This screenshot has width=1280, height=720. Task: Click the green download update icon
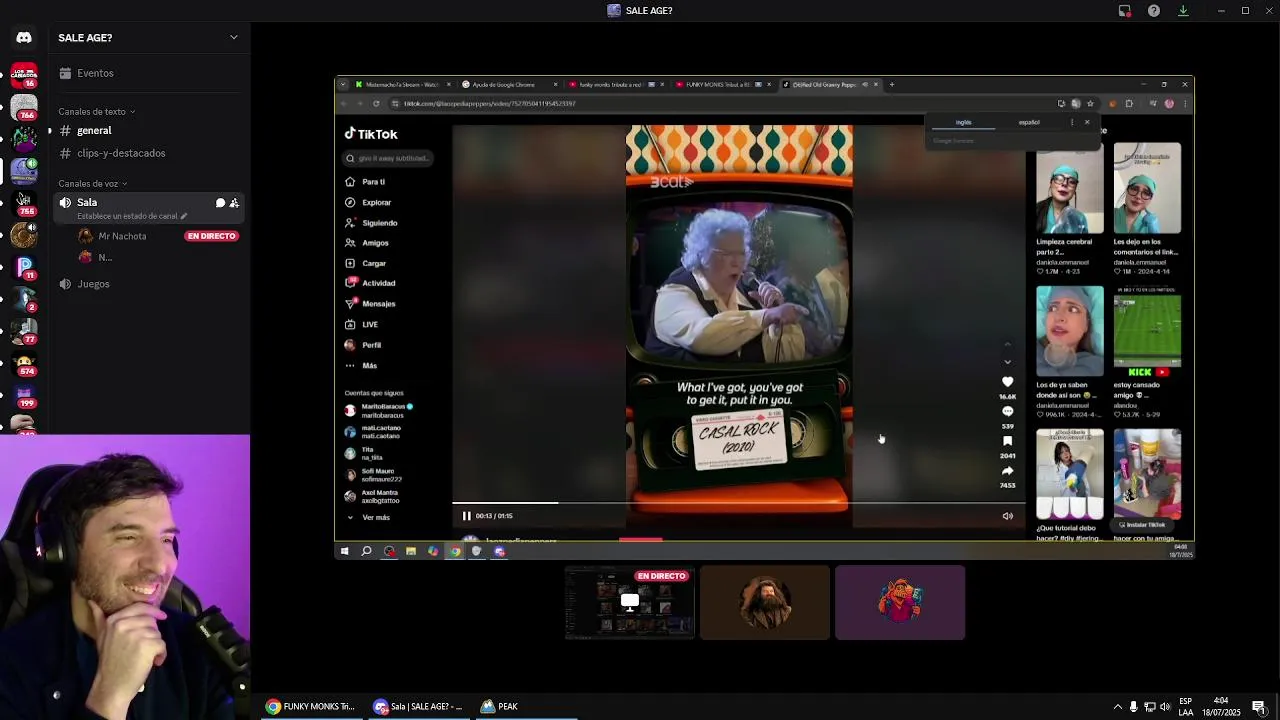[1183, 11]
